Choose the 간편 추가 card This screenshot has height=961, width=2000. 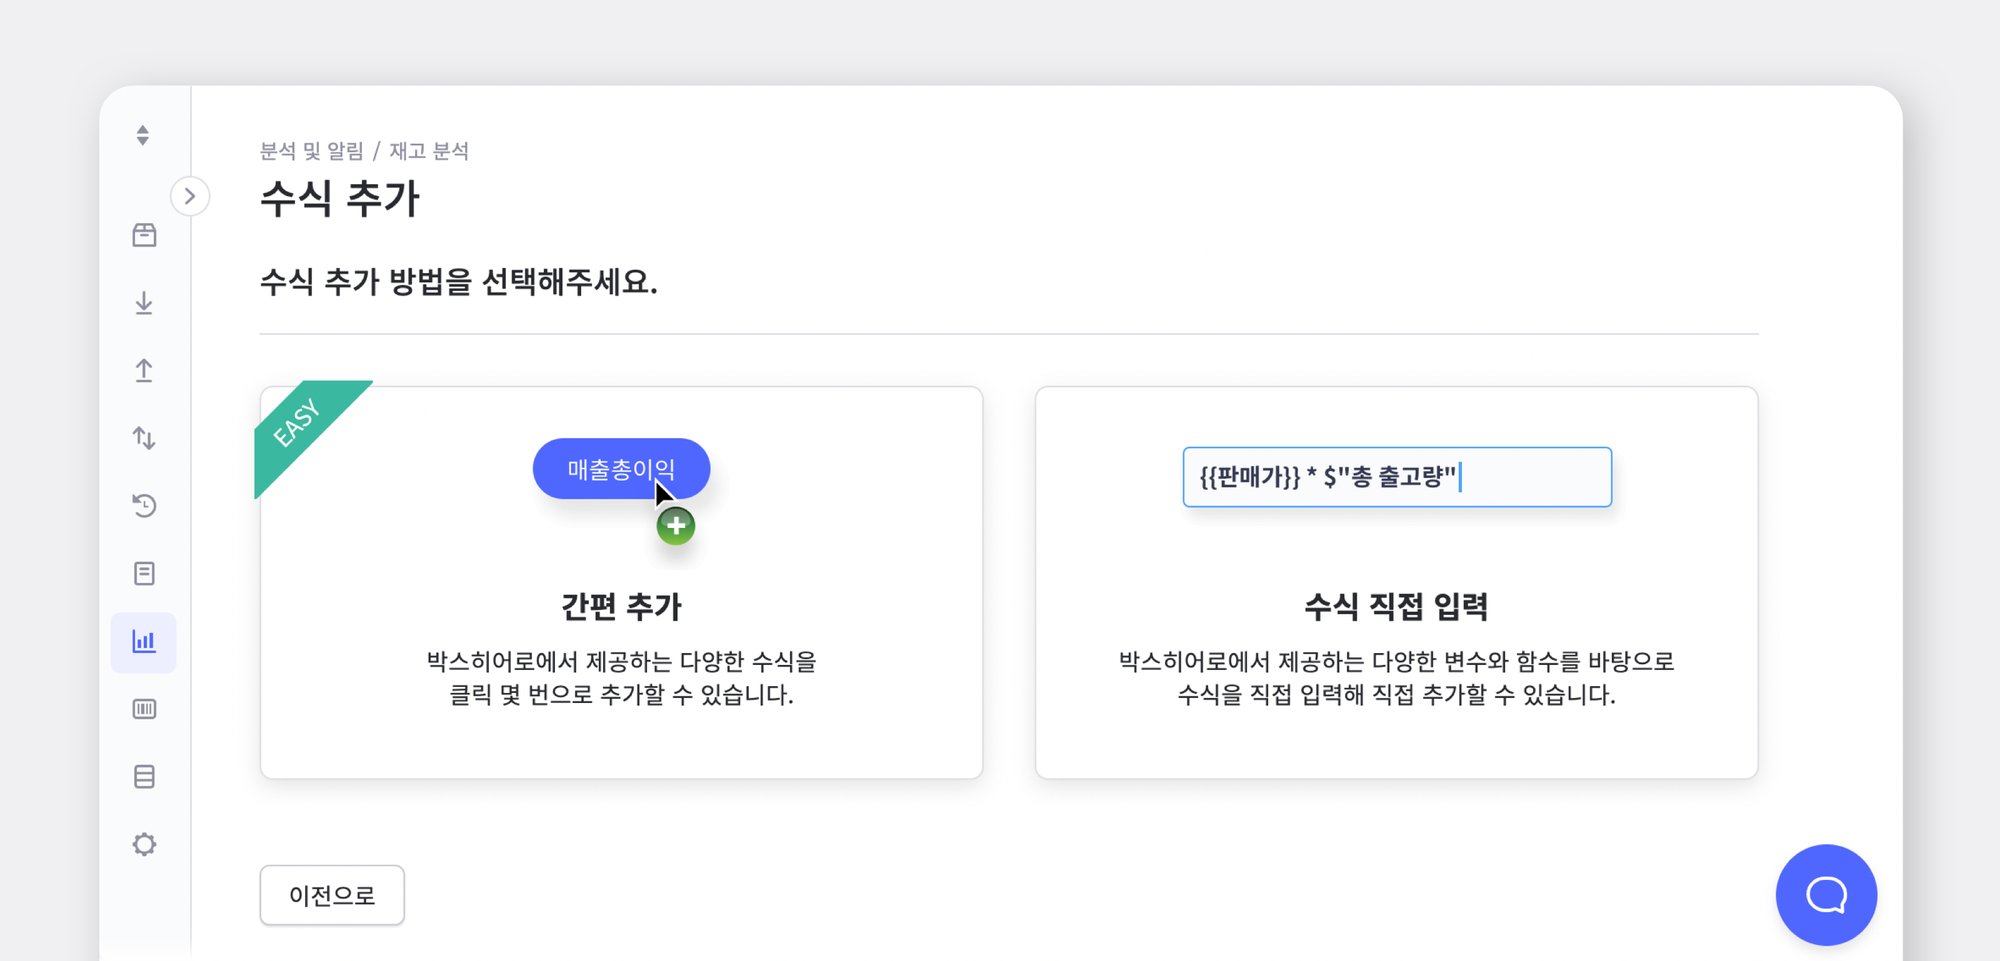click(621, 583)
